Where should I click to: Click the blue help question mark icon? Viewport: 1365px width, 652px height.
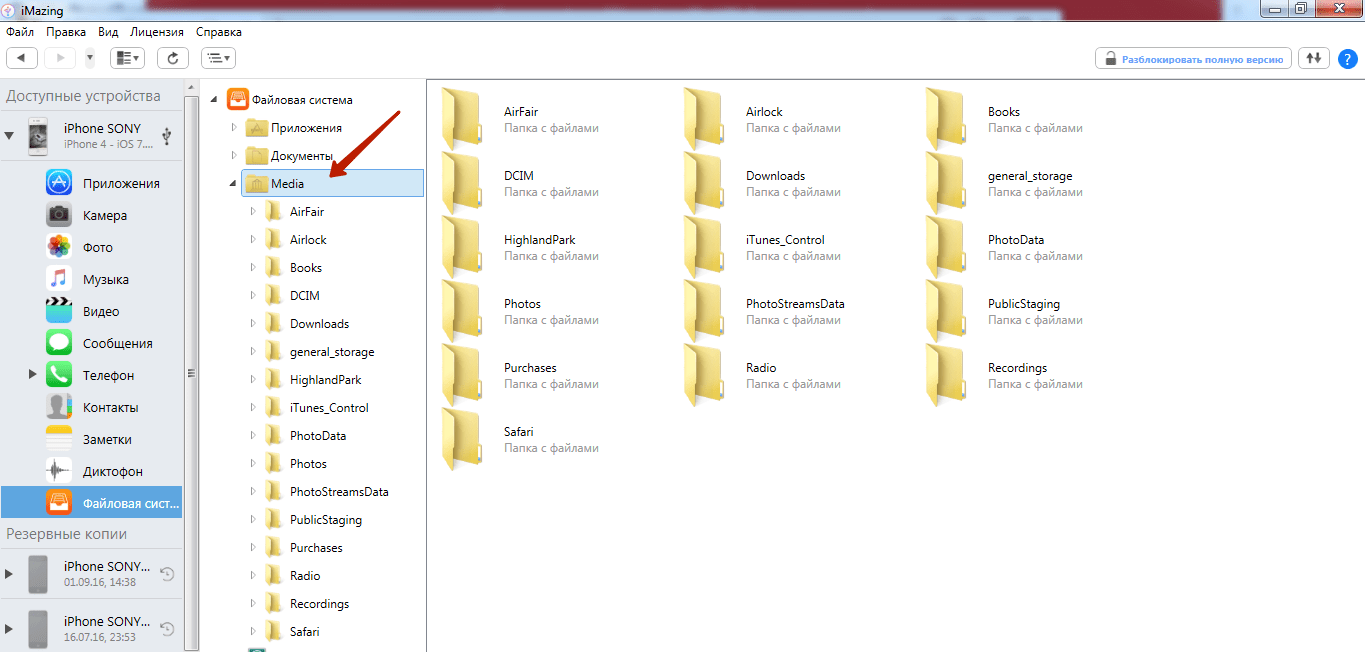coord(1347,58)
